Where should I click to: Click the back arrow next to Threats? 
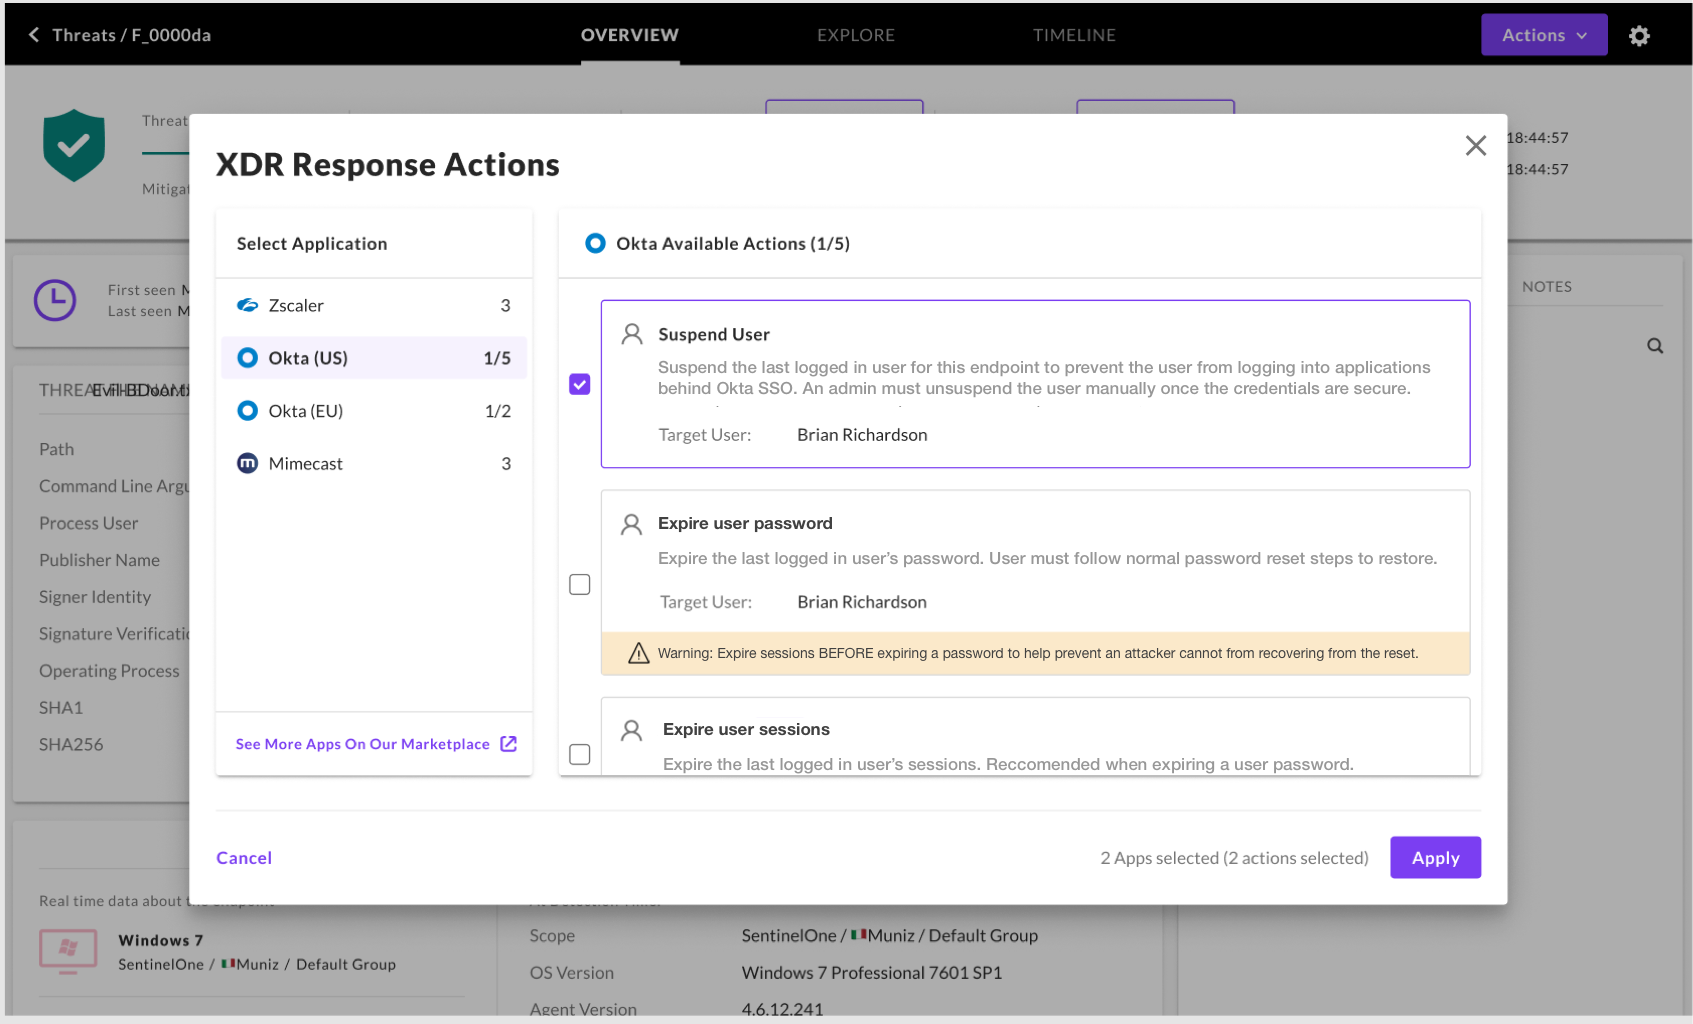tap(34, 35)
